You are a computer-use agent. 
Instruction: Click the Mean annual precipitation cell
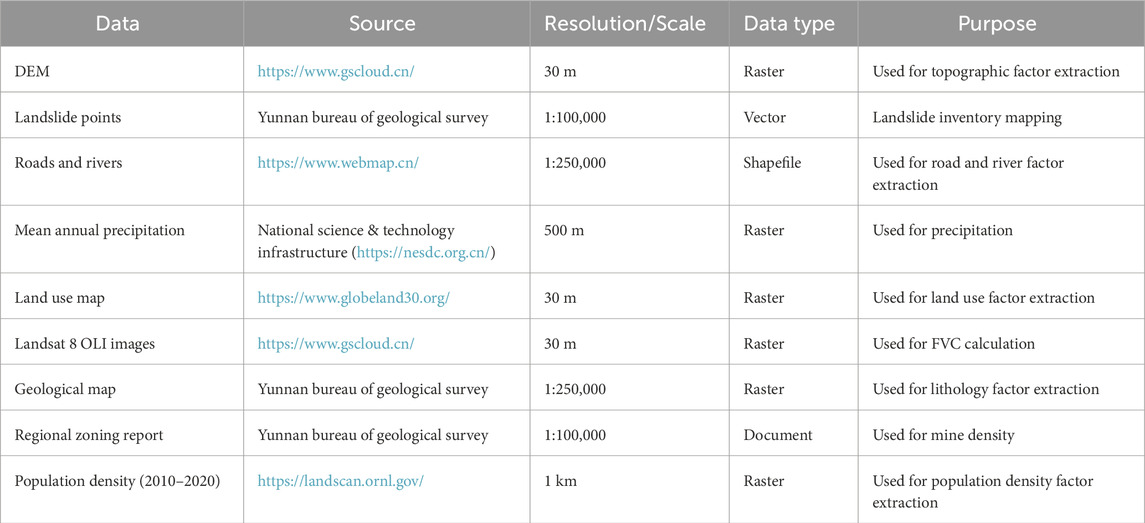coord(99,231)
